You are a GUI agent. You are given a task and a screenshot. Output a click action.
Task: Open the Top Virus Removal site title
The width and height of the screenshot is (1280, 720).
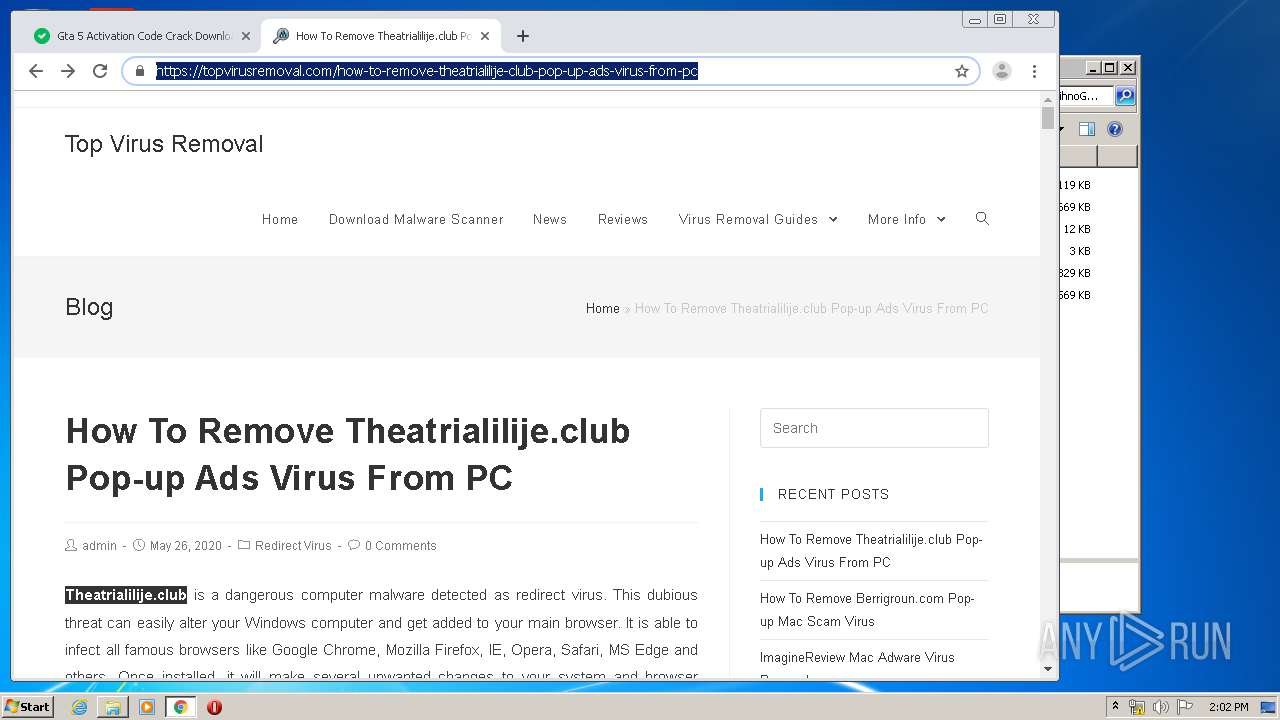pos(164,144)
